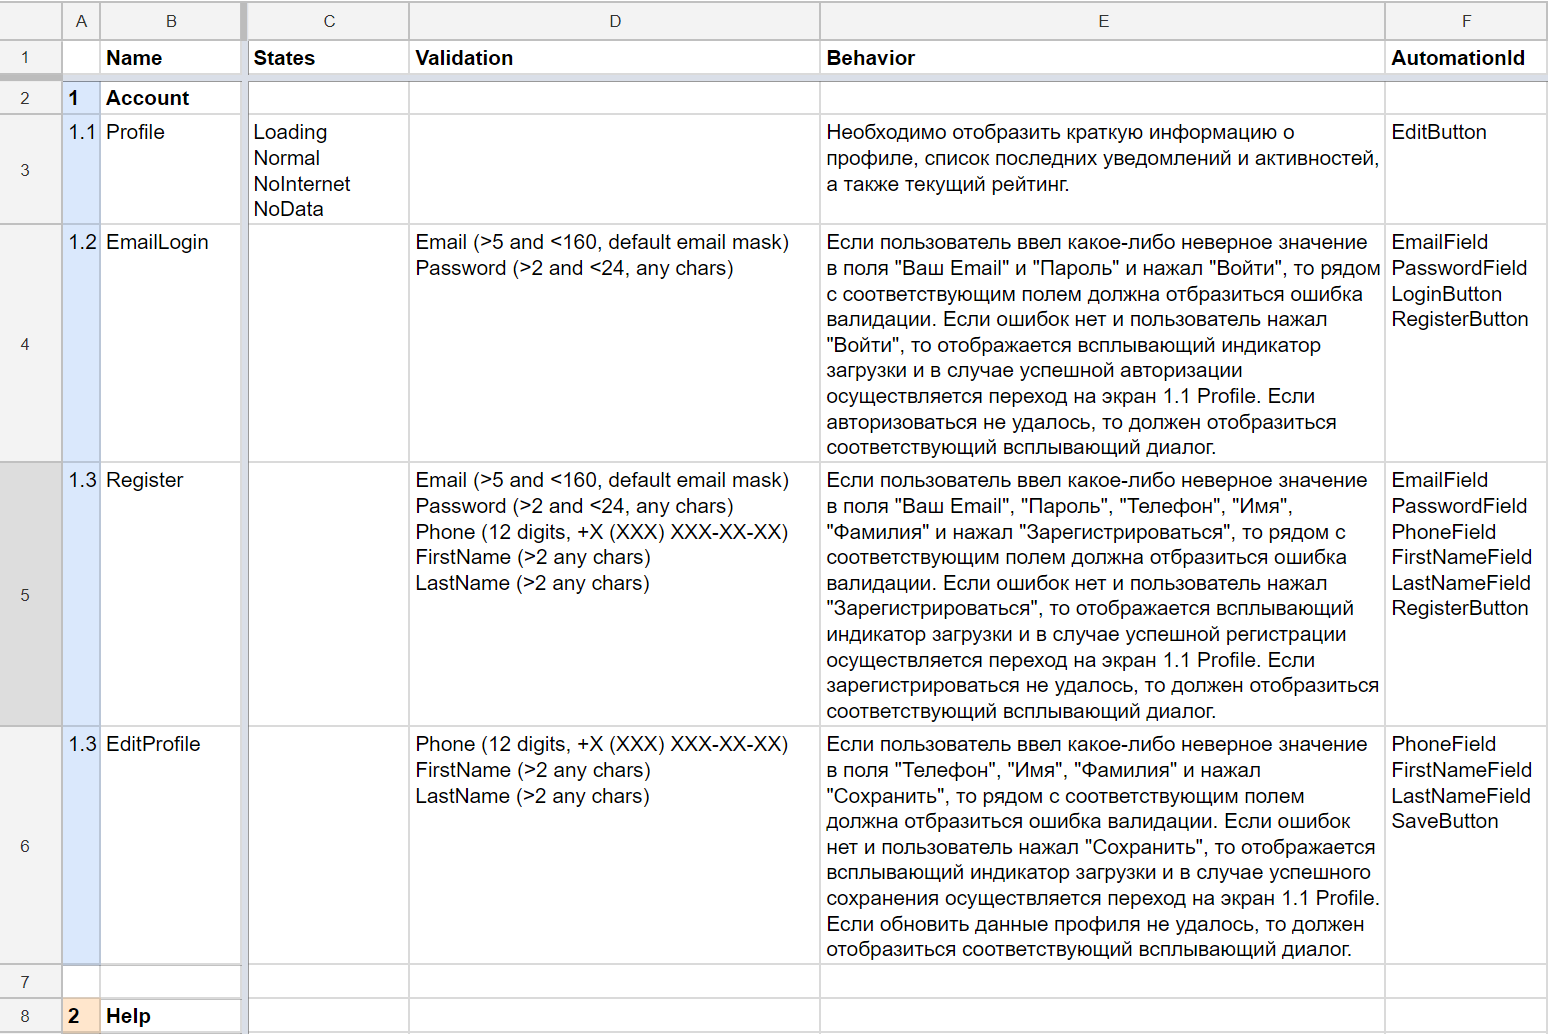
Task: Select automation cell ending in RegisterButton in row 5
Action: pyautogui.click(x=1466, y=595)
